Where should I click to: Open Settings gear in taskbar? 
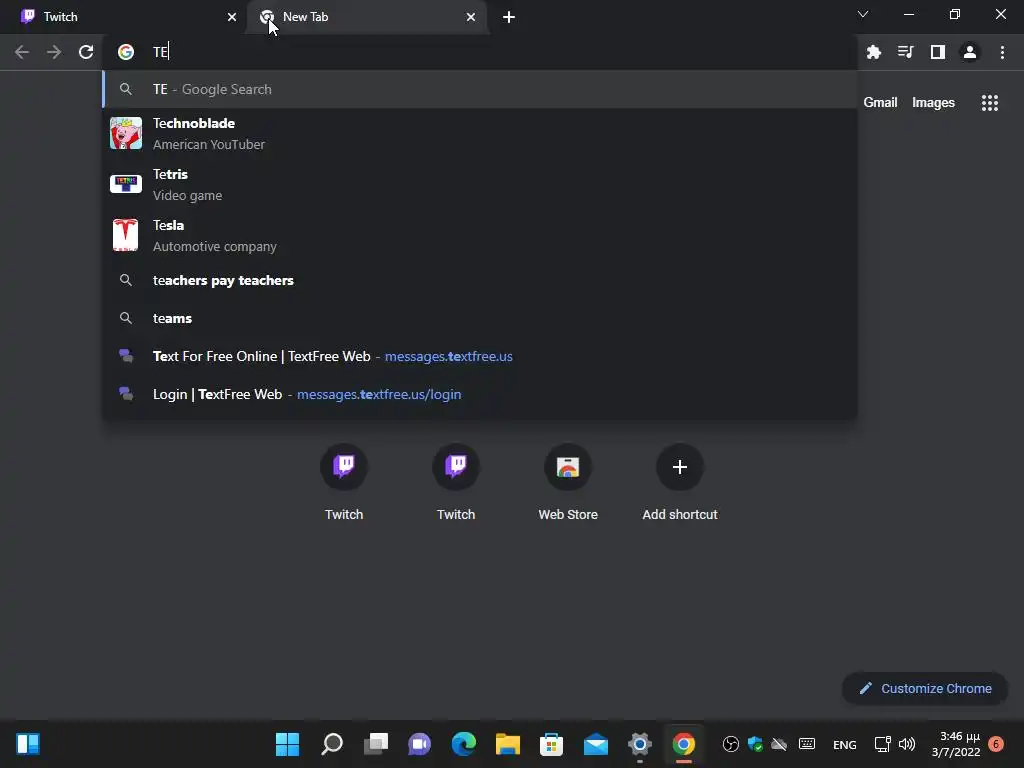pyautogui.click(x=639, y=744)
